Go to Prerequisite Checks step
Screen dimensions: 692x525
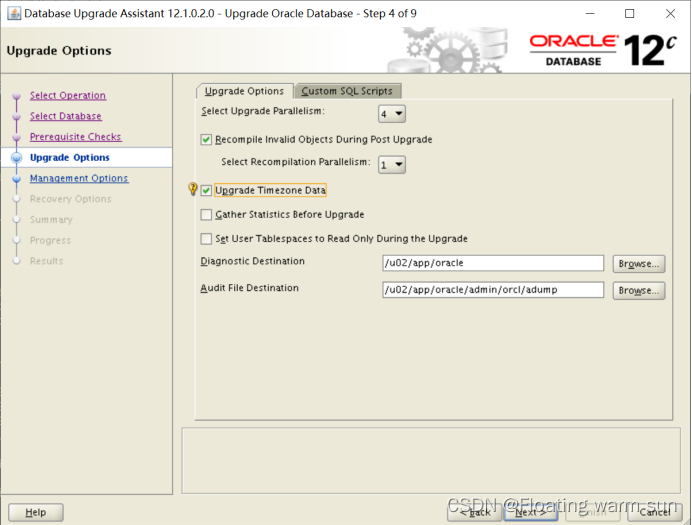click(75, 137)
